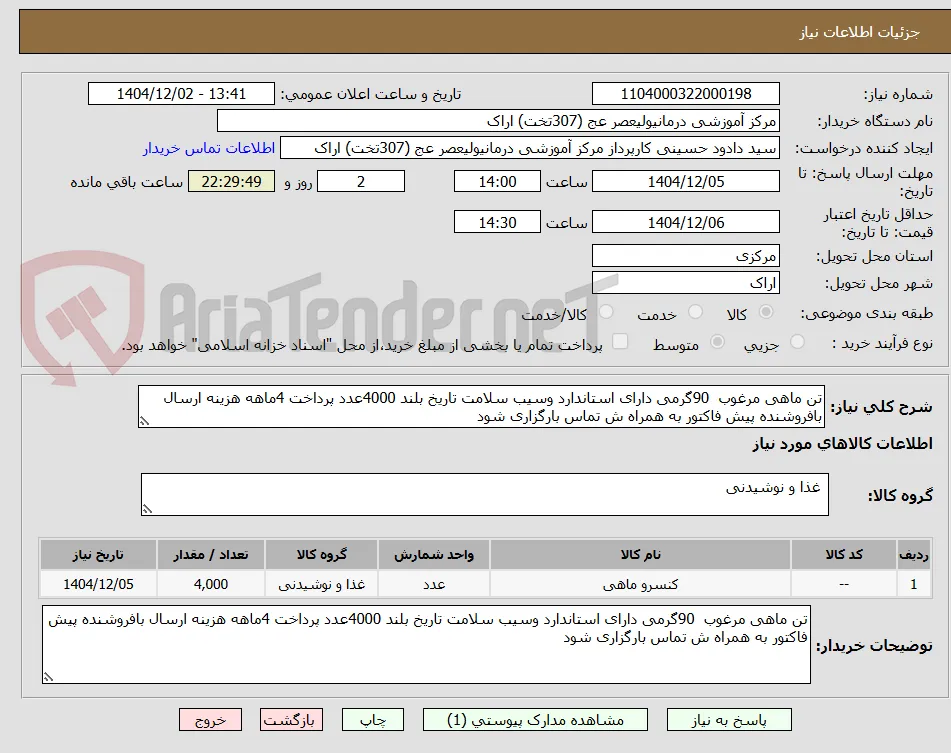
Task: Toggle the اسناد خزانه اسلامی payment checkbox
Action: point(620,342)
